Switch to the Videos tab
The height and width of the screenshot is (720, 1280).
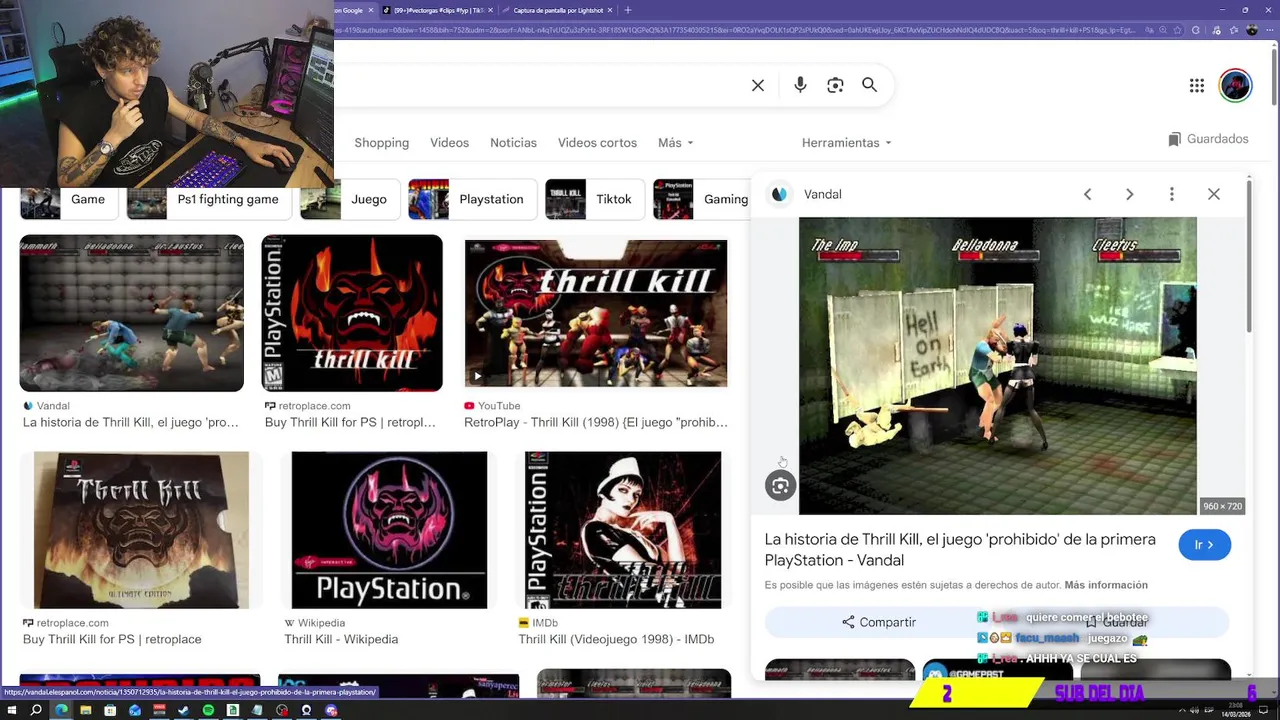(x=450, y=143)
